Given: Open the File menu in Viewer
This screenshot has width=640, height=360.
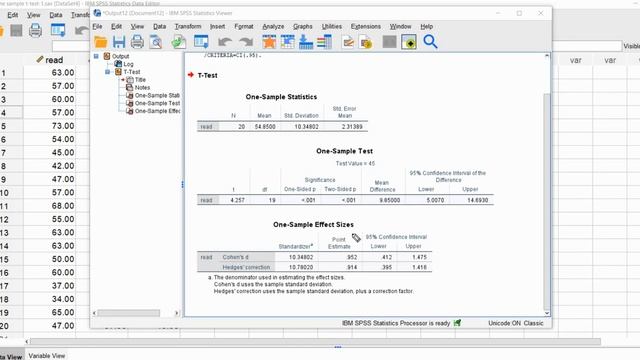Looking at the screenshot, I should [98, 26].
